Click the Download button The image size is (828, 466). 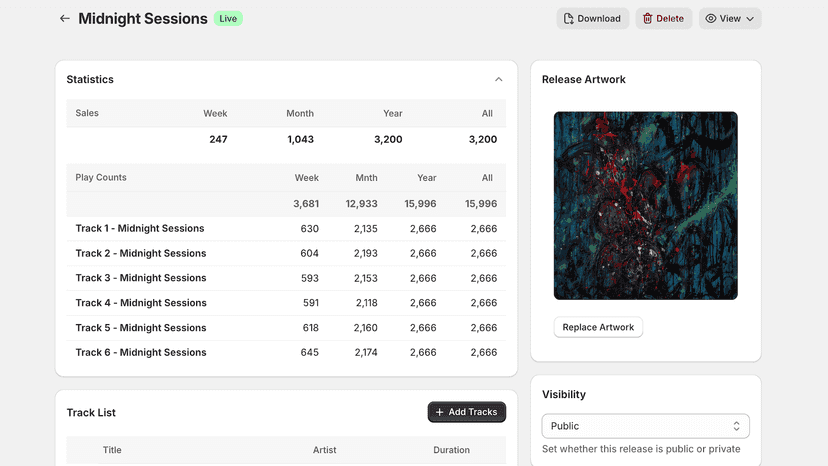click(592, 18)
